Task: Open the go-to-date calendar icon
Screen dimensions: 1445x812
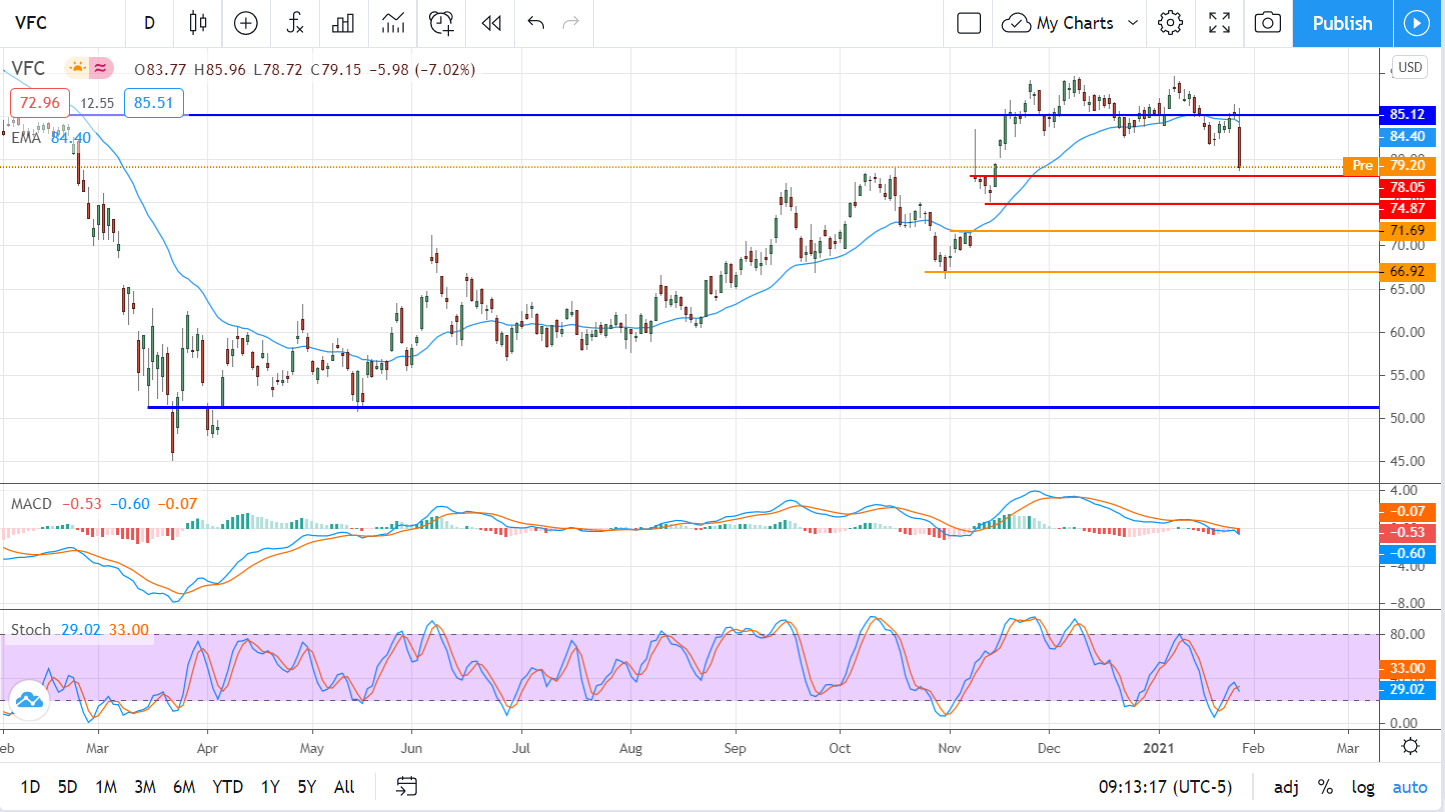Action: point(407,786)
